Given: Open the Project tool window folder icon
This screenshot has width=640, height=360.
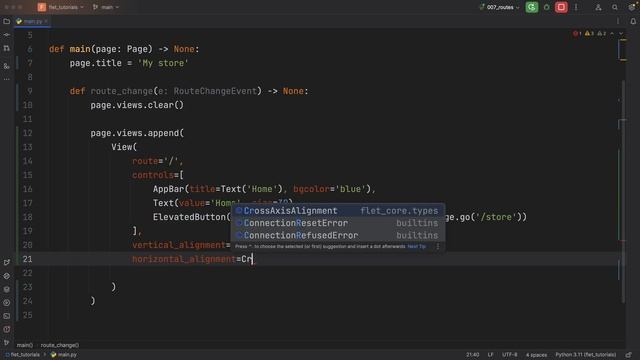Looking at the screenshot, I should pyautogui.click(x=7, y=21).
